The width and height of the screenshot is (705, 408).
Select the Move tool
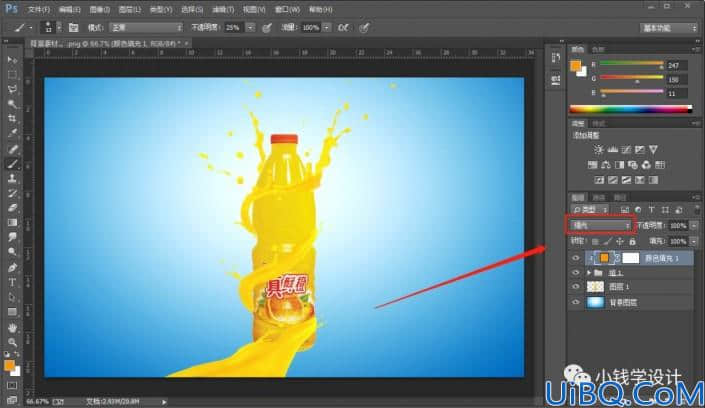(x=12, y=60)
